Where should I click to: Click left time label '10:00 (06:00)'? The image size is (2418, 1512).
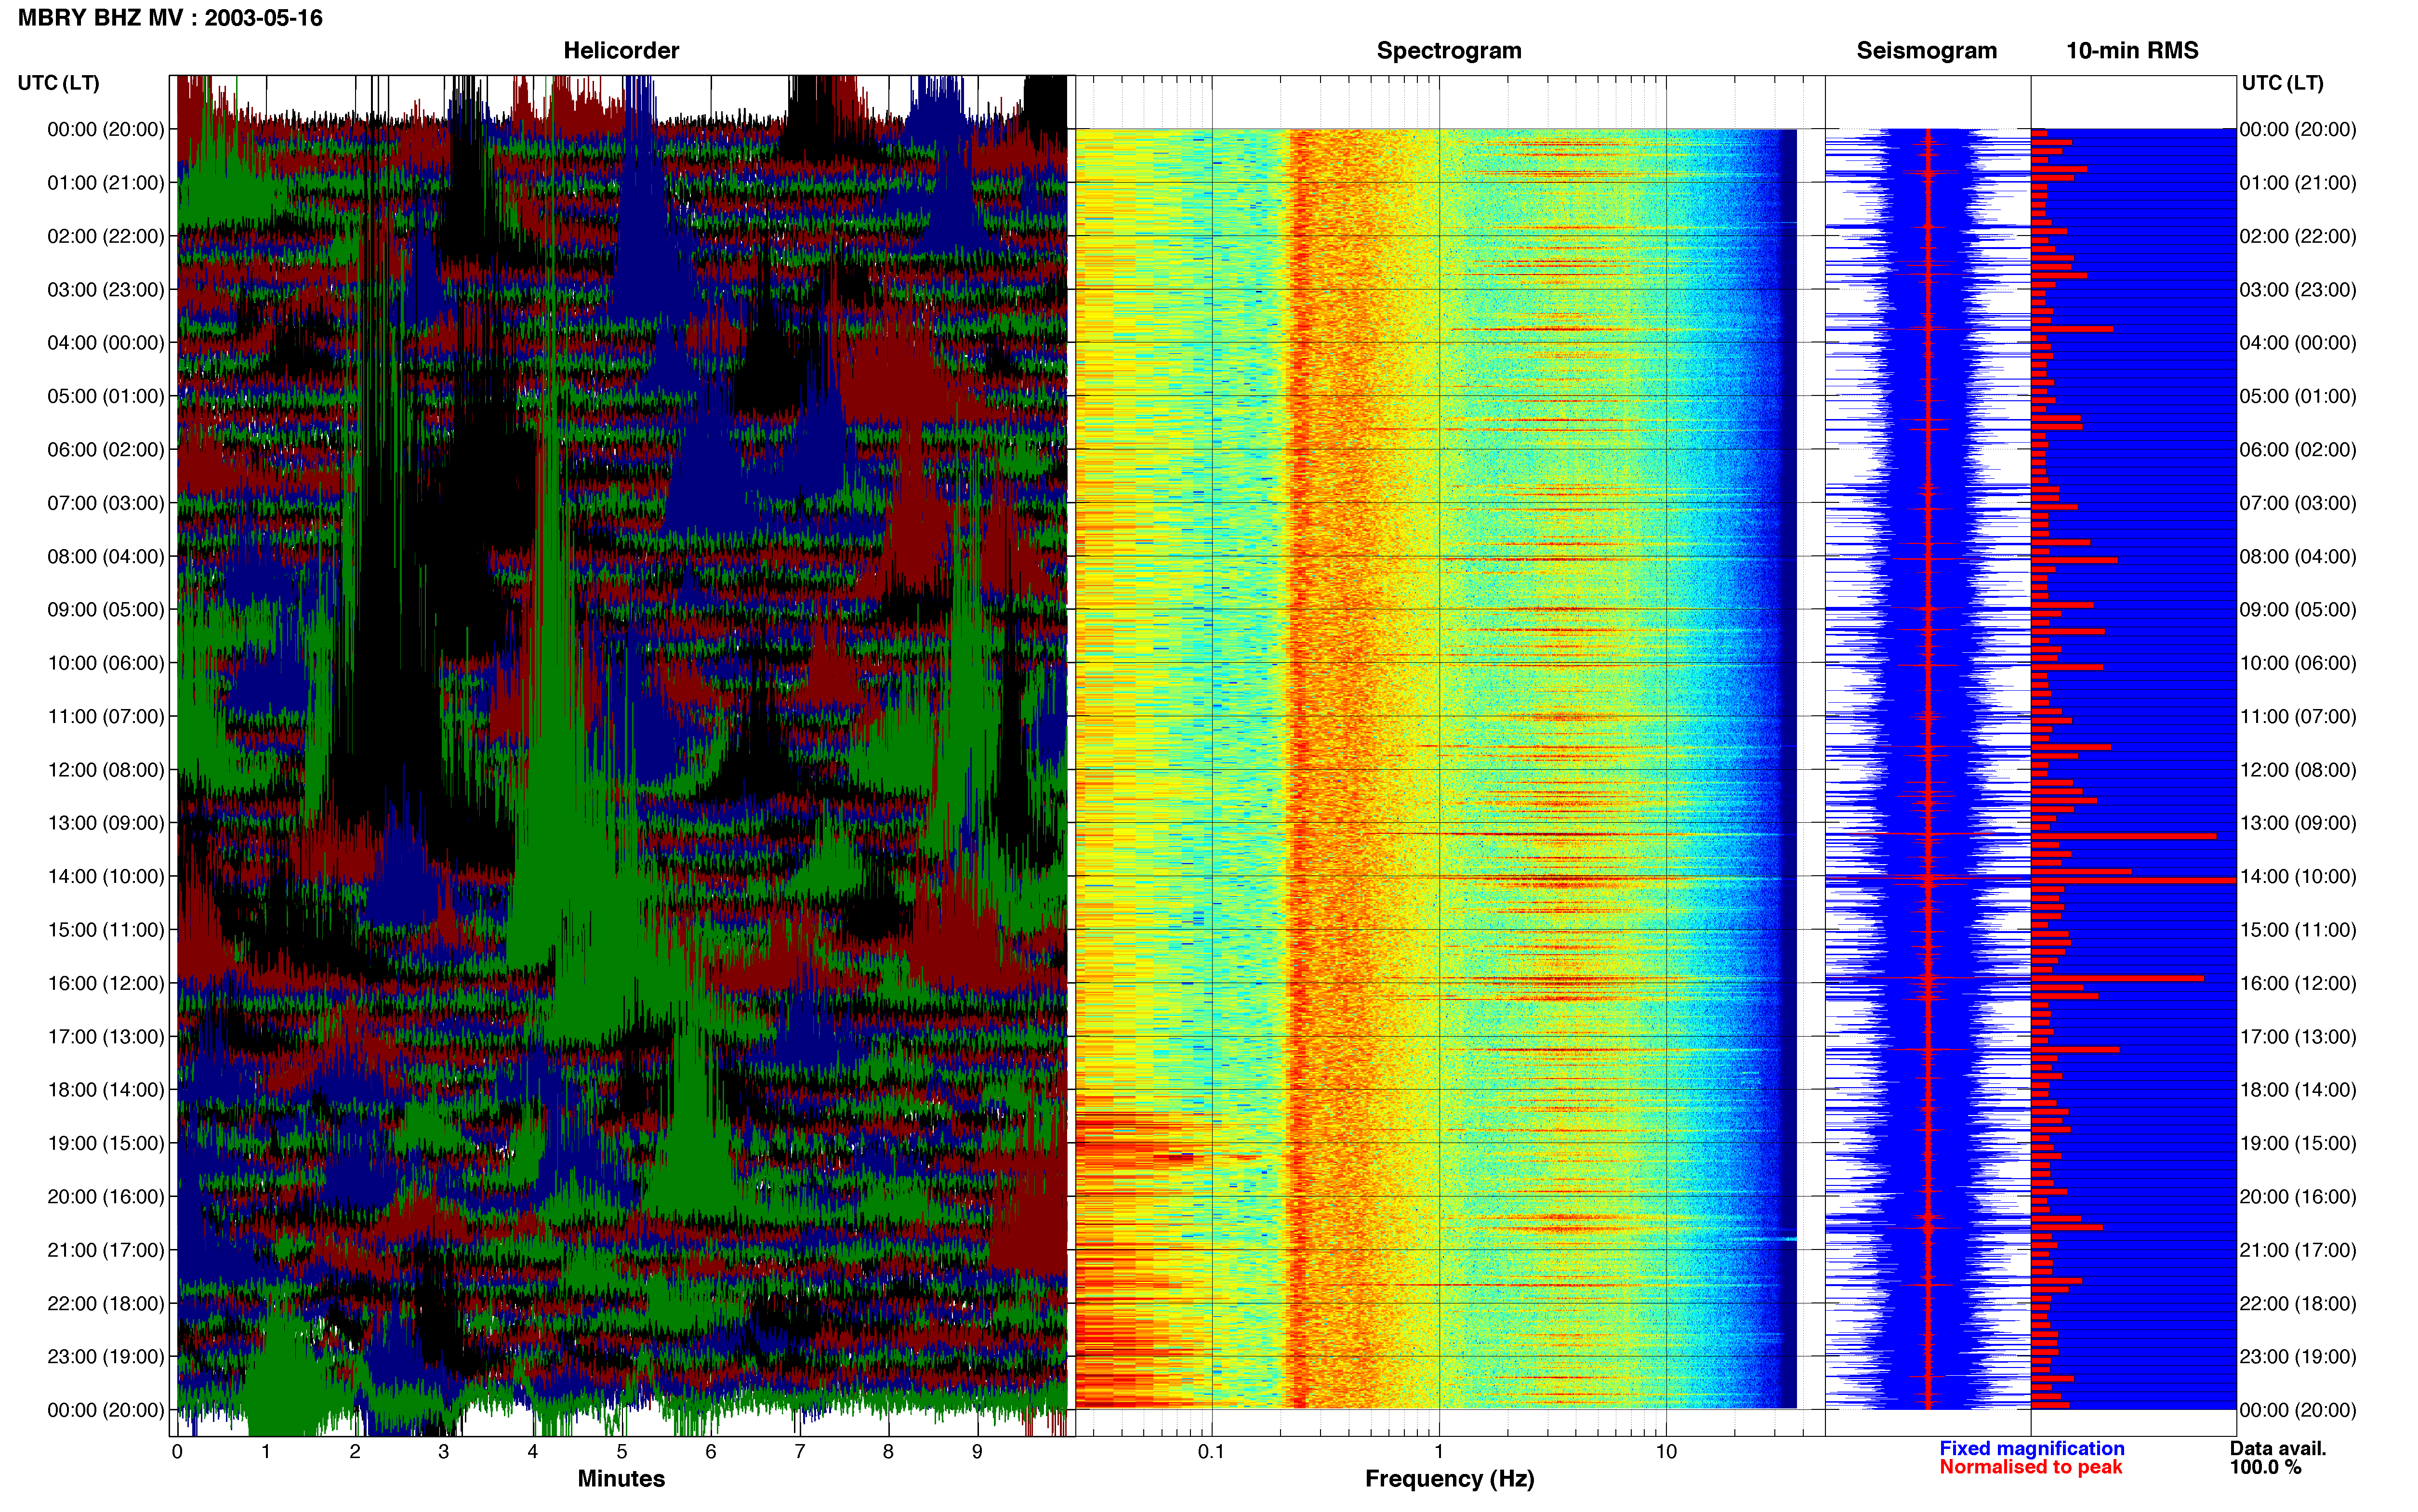(106, 663)
